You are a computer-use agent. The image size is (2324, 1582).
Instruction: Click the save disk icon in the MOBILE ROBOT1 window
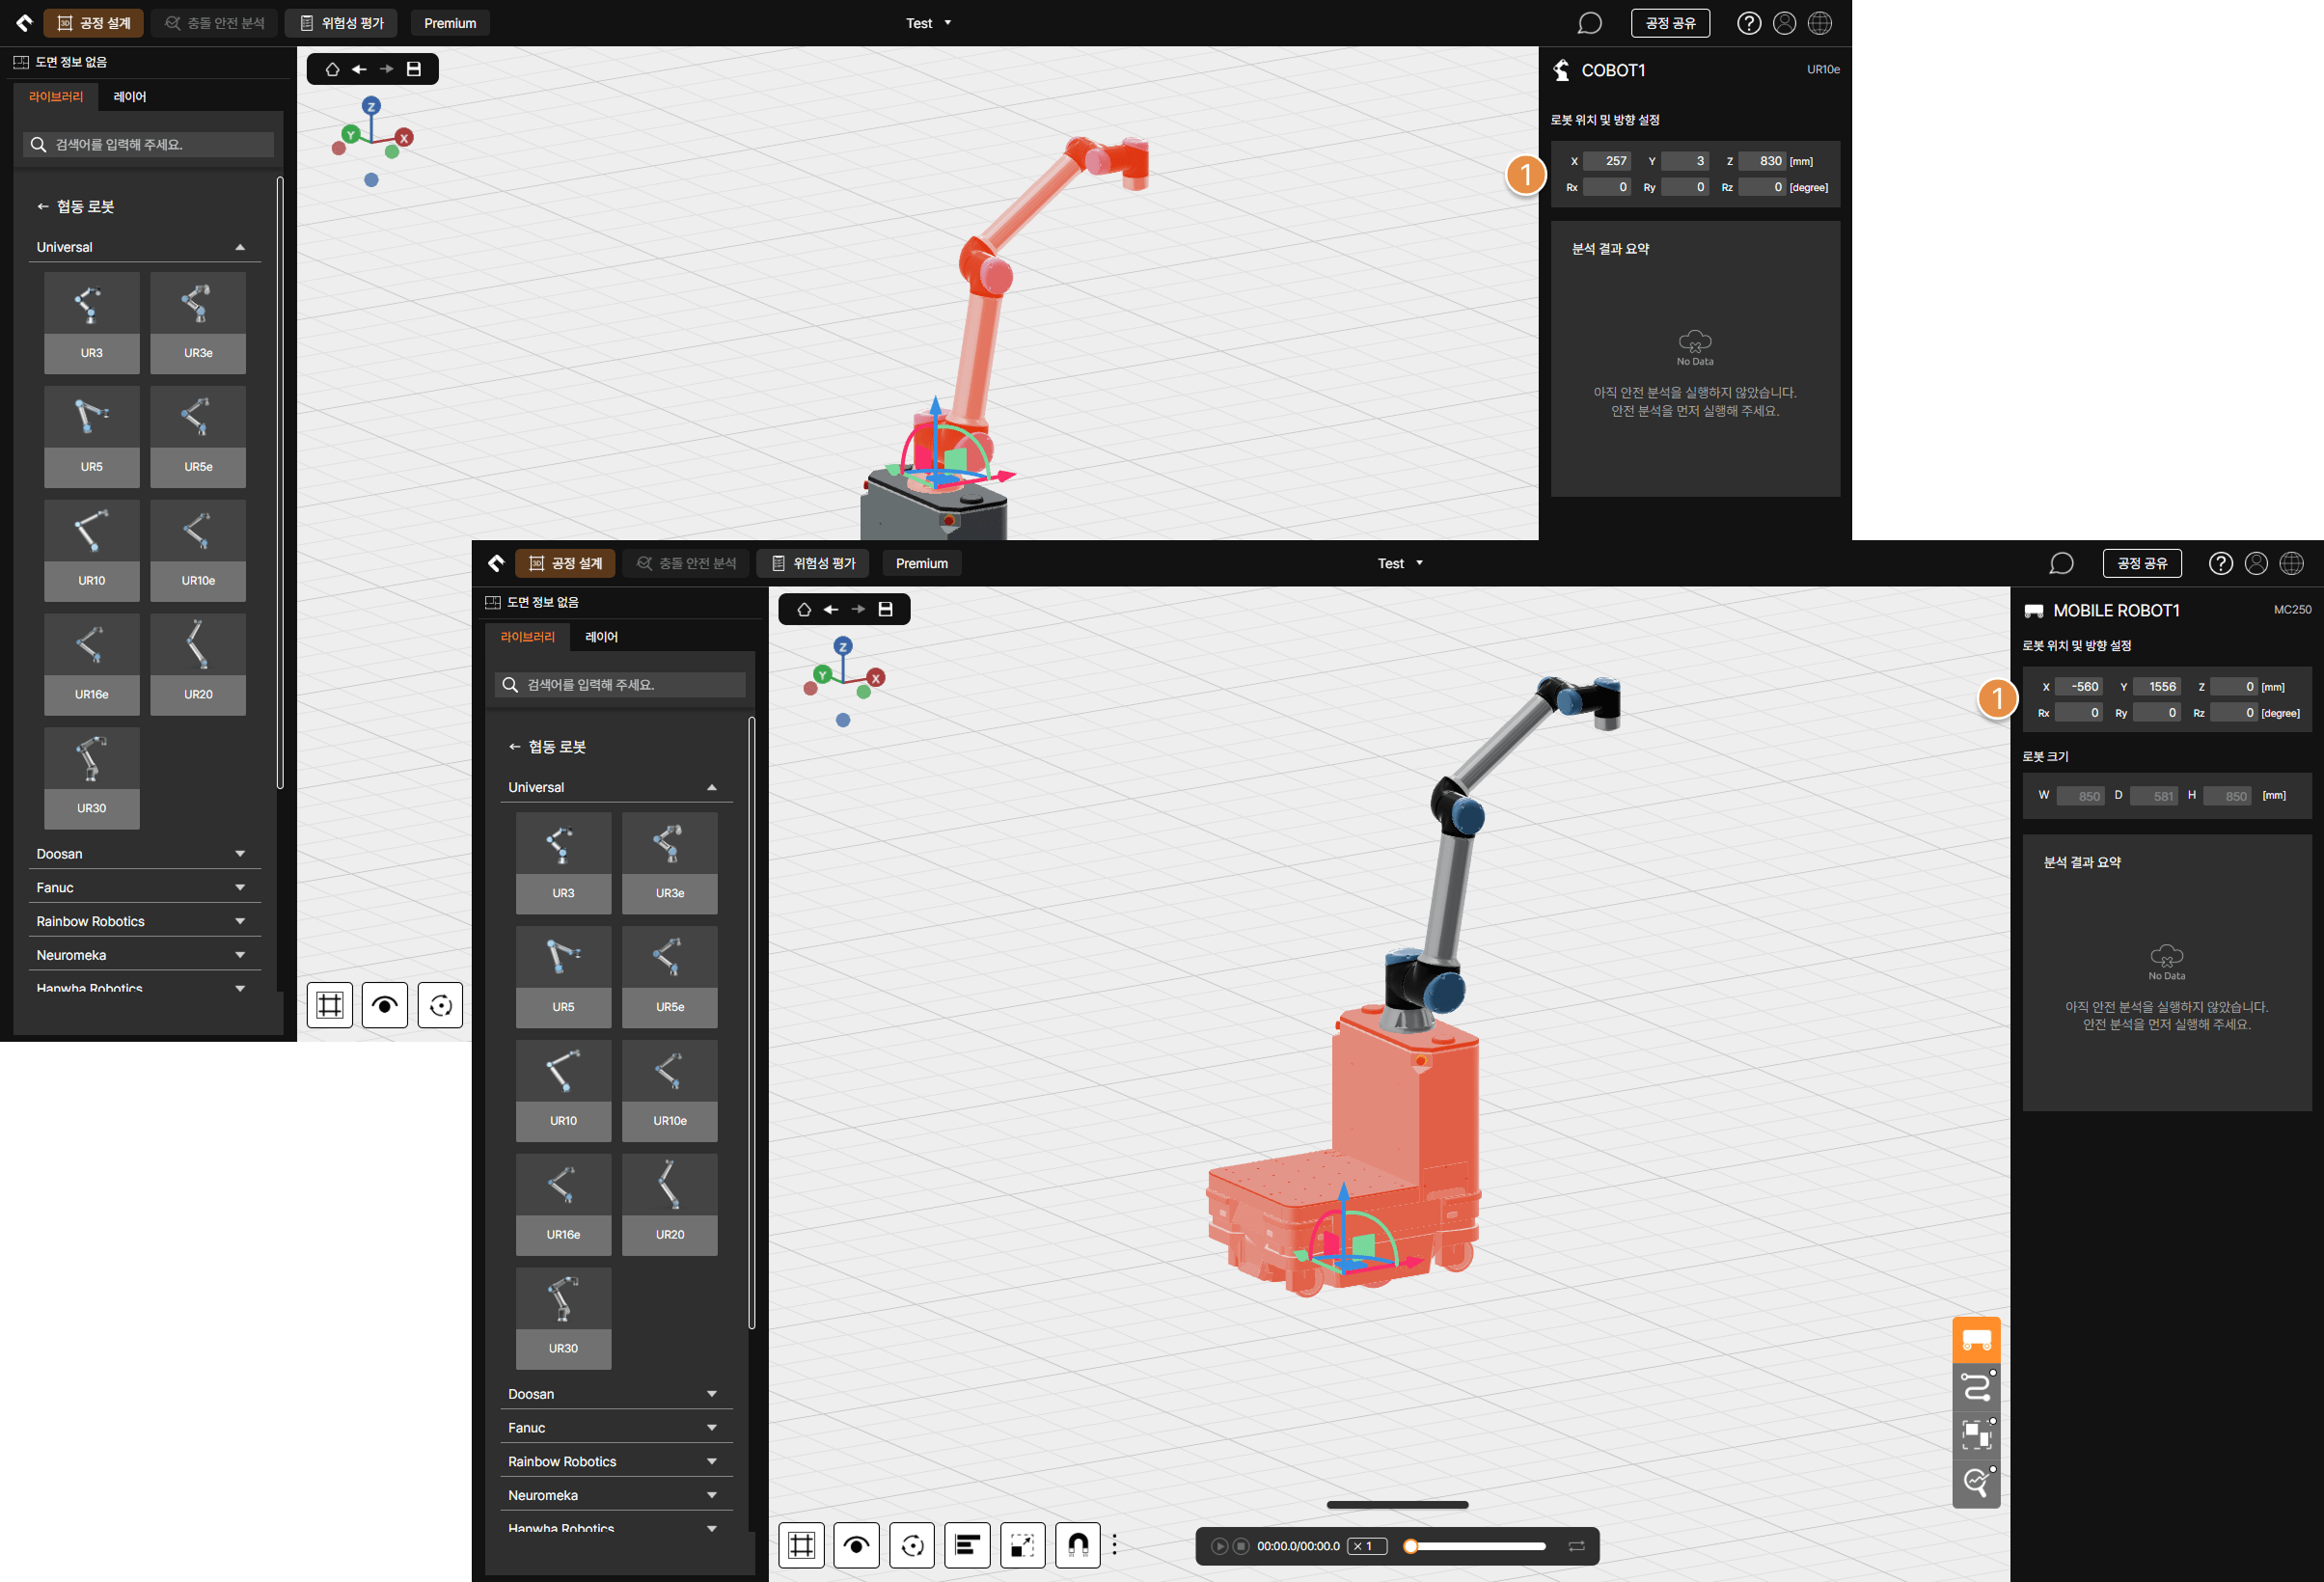885,609
